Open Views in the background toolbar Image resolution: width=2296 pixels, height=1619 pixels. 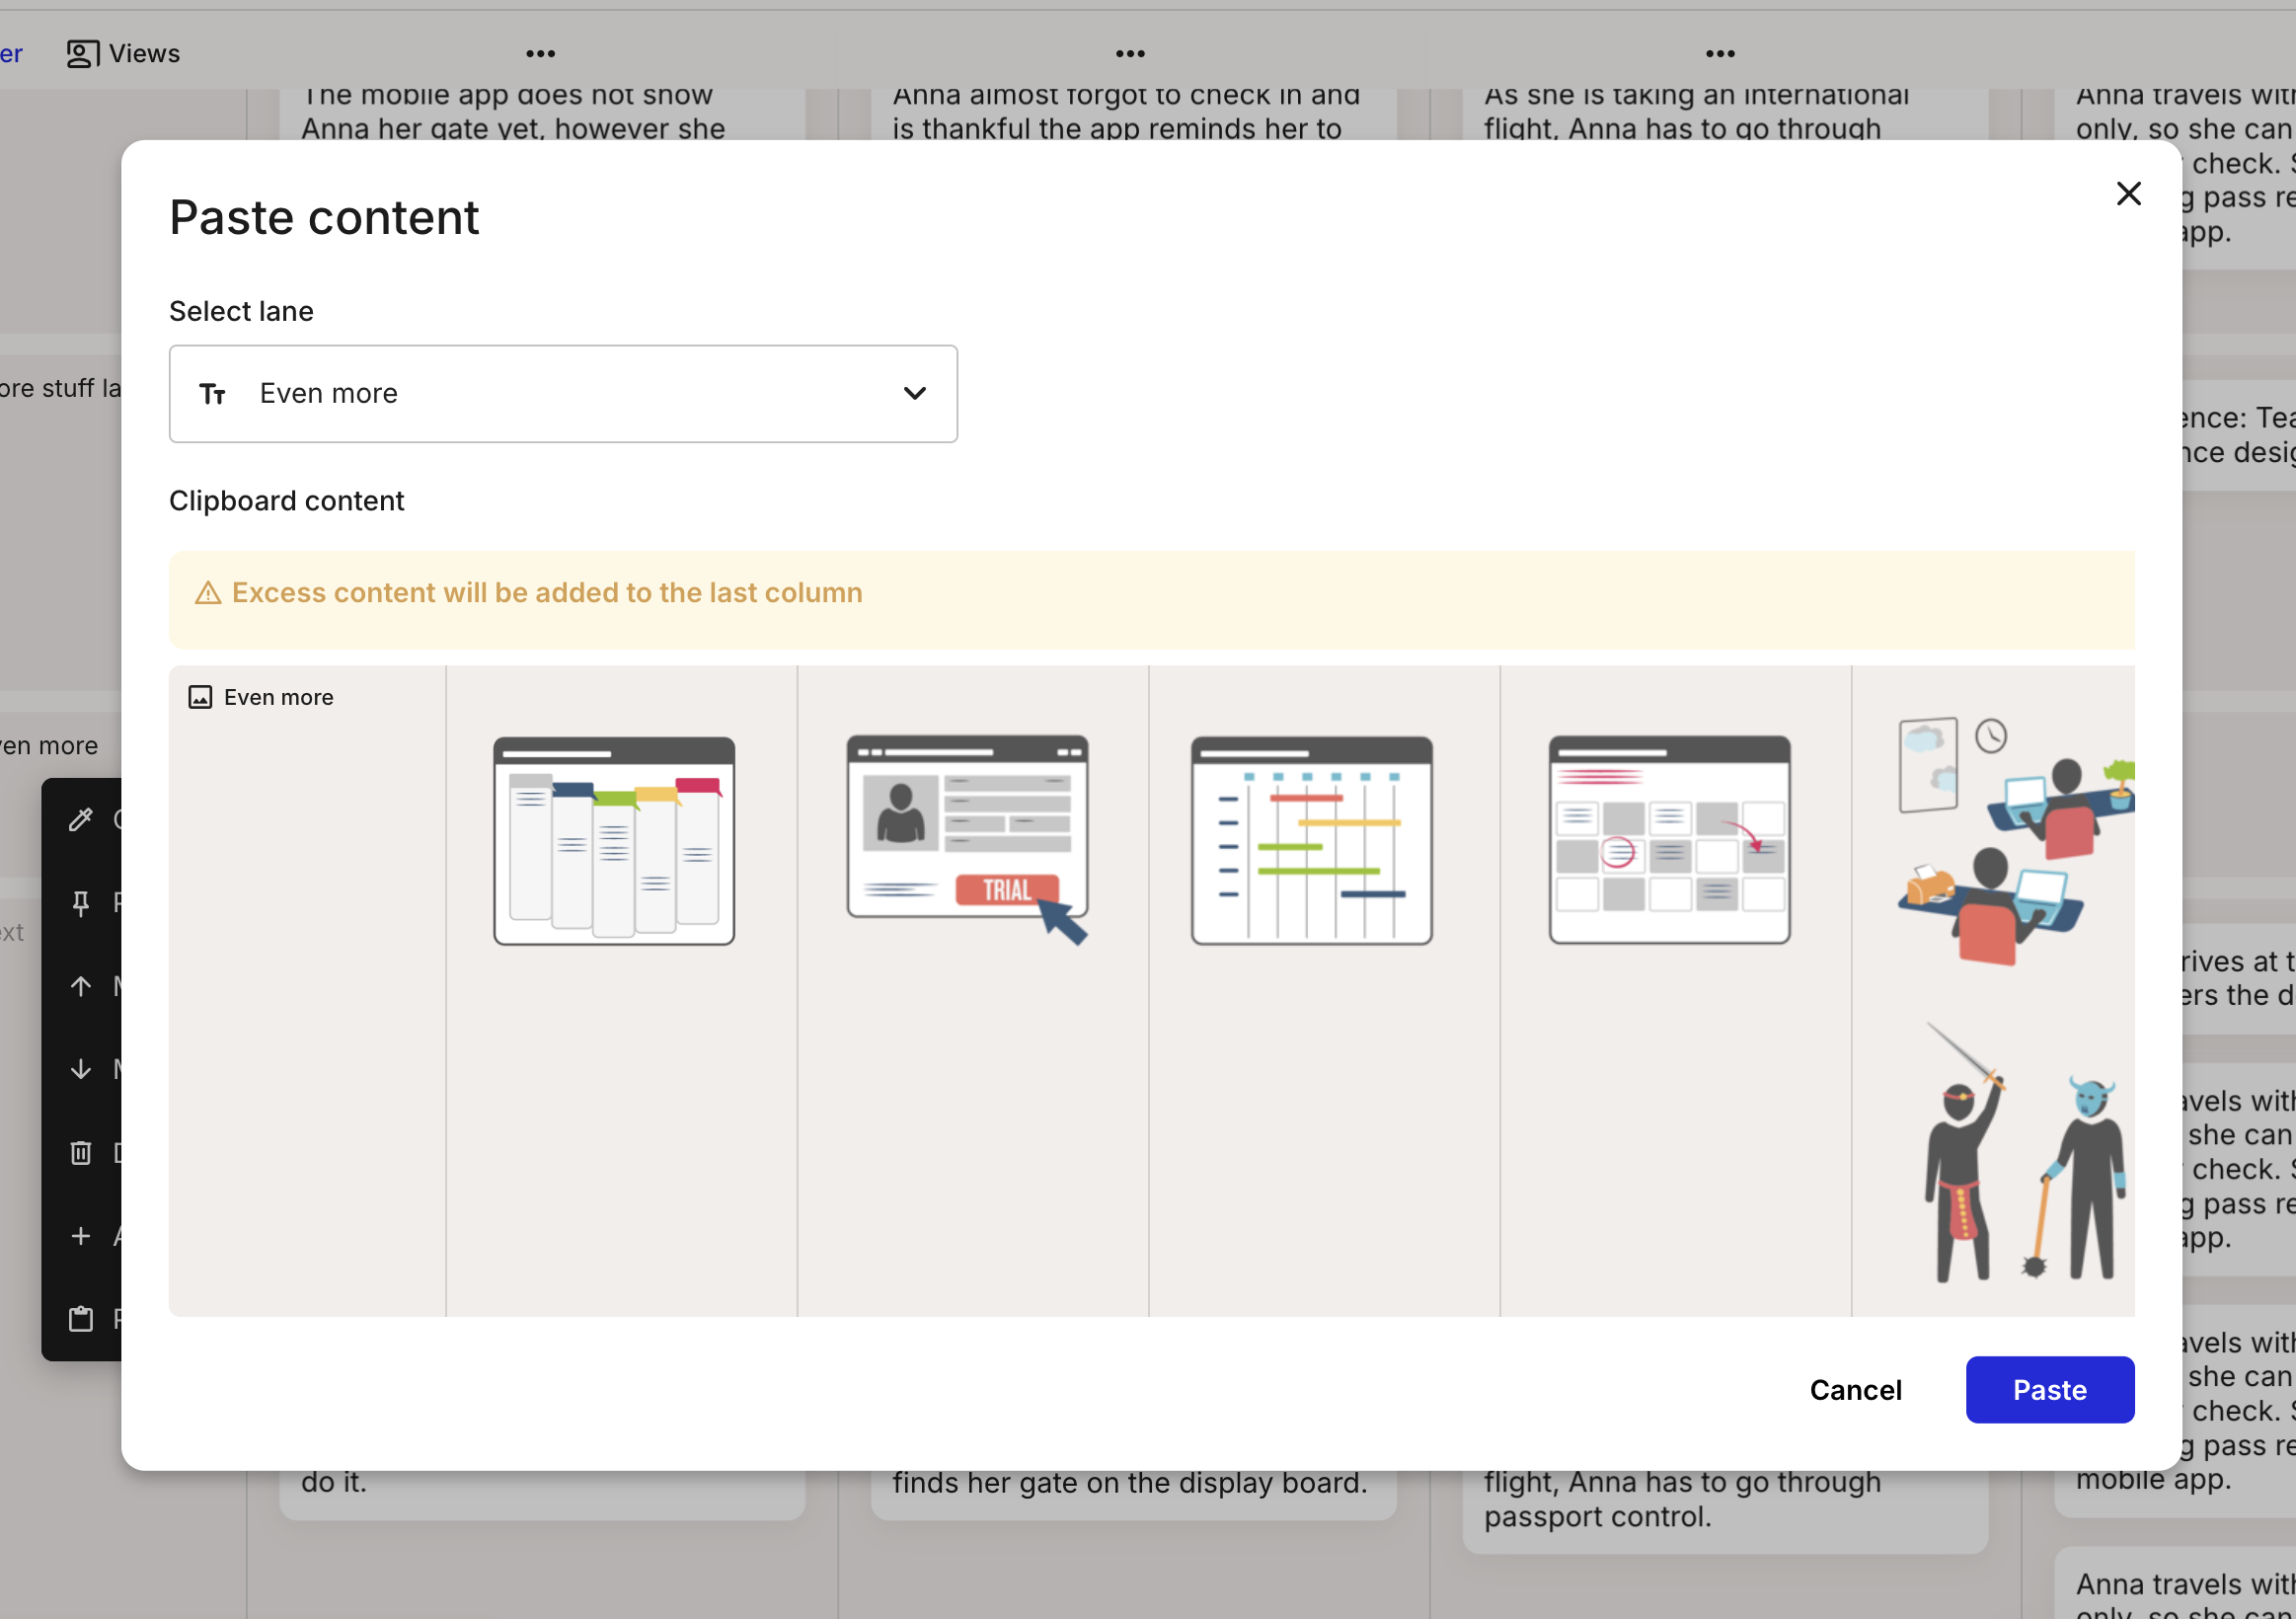click(x=123, y=53)
